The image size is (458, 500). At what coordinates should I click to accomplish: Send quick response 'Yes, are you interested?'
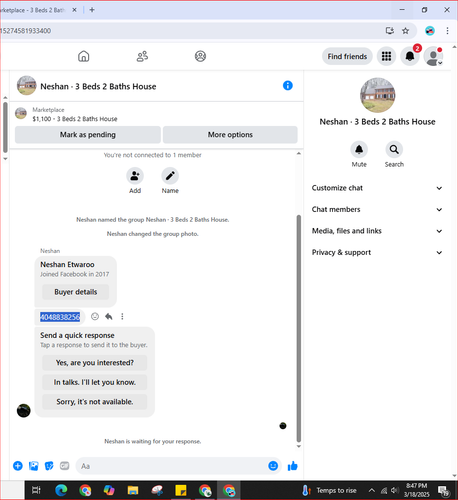(95, 363)
